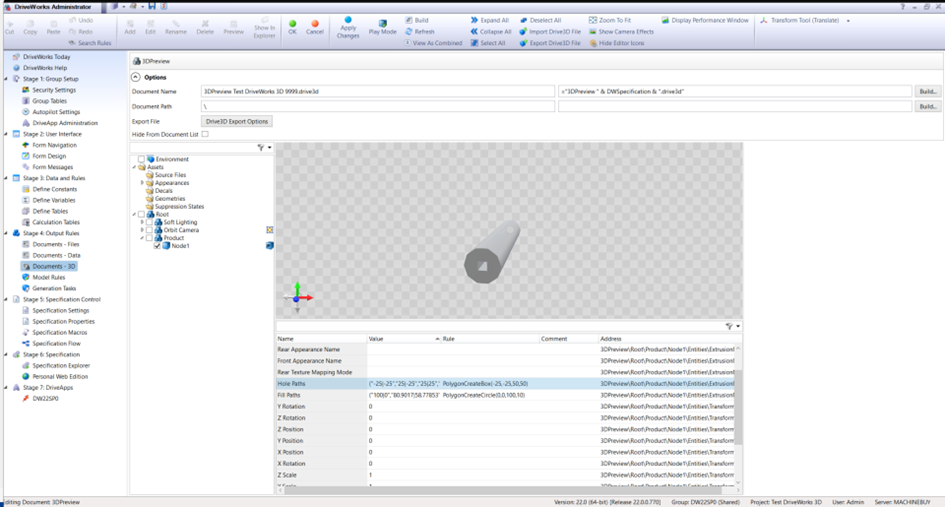Viewport: 945px width, 507px height.
Task: Click Show Camera Effects
Action: click(621, 31)
